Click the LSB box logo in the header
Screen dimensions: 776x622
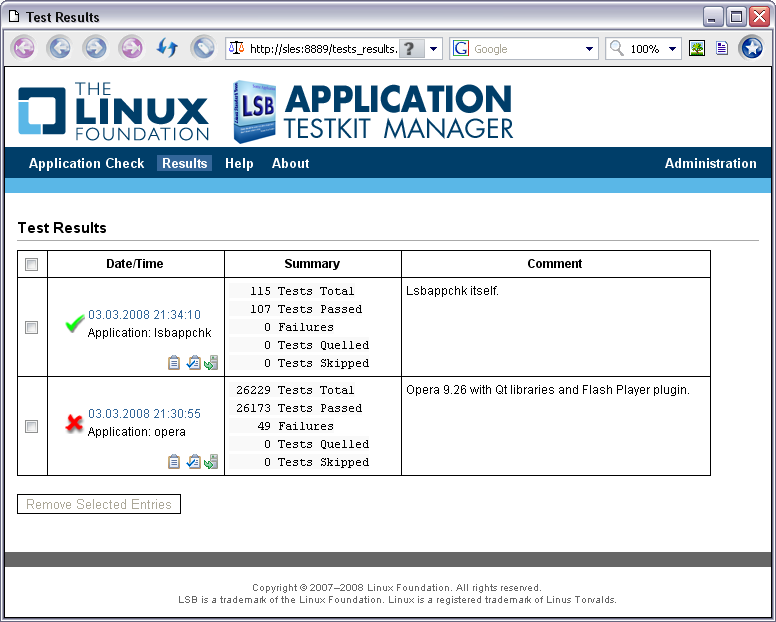click(x=254, y=111)
